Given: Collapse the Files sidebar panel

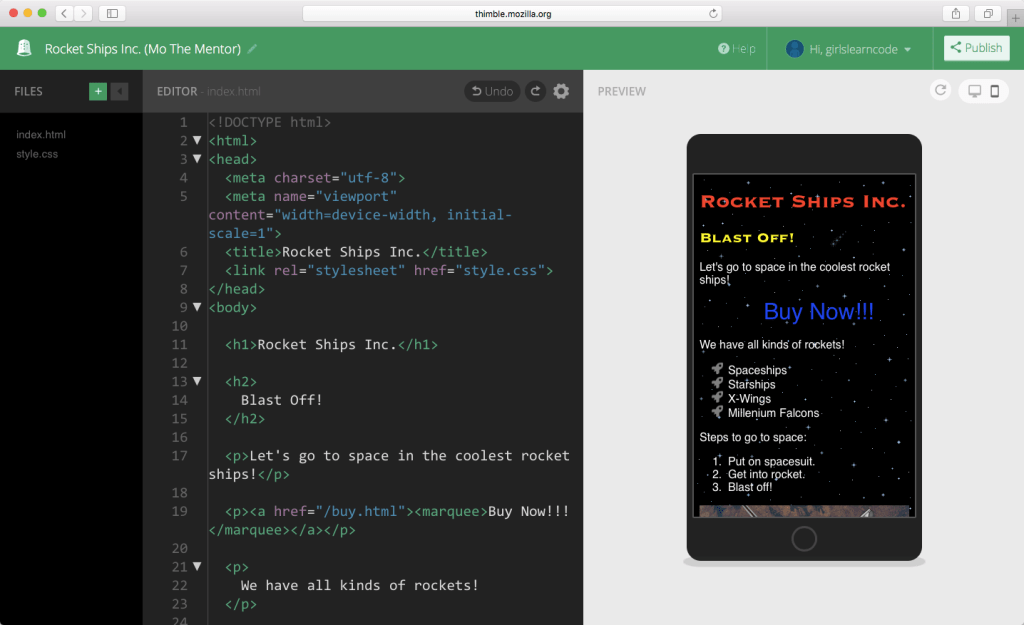Looking at the screenshot, I should click(120, 91).
